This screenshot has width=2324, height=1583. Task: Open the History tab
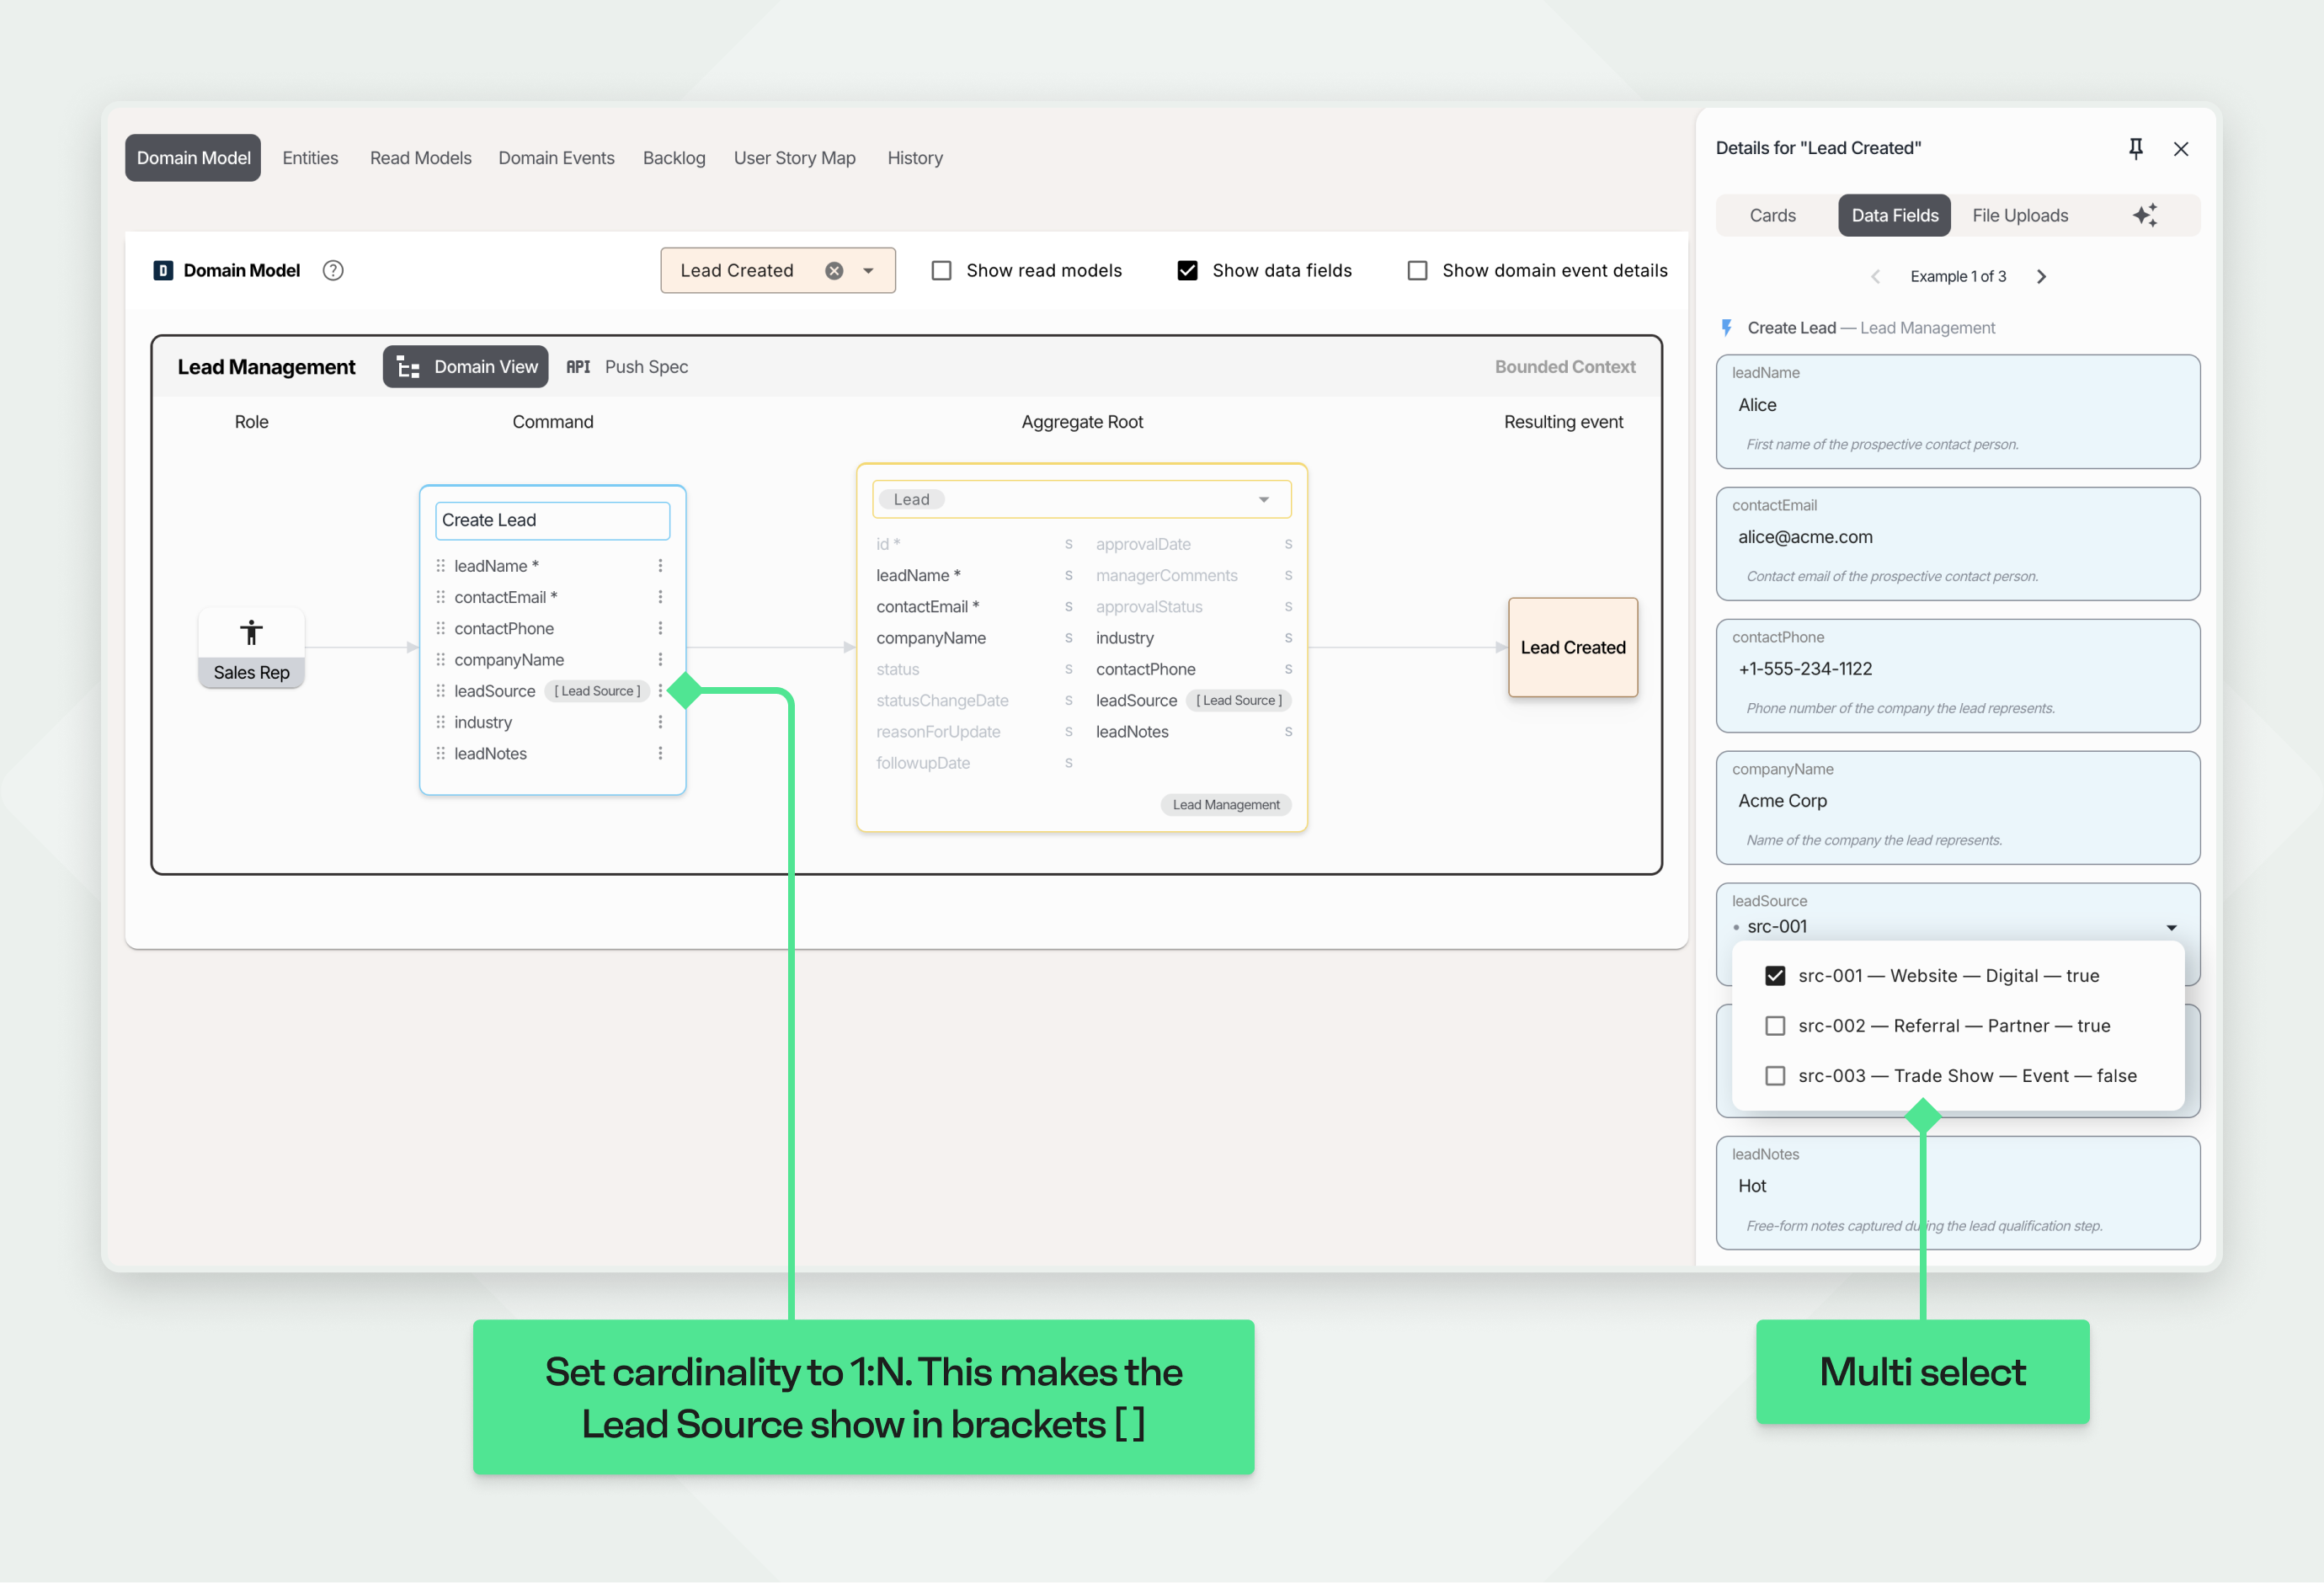(915, 158)
